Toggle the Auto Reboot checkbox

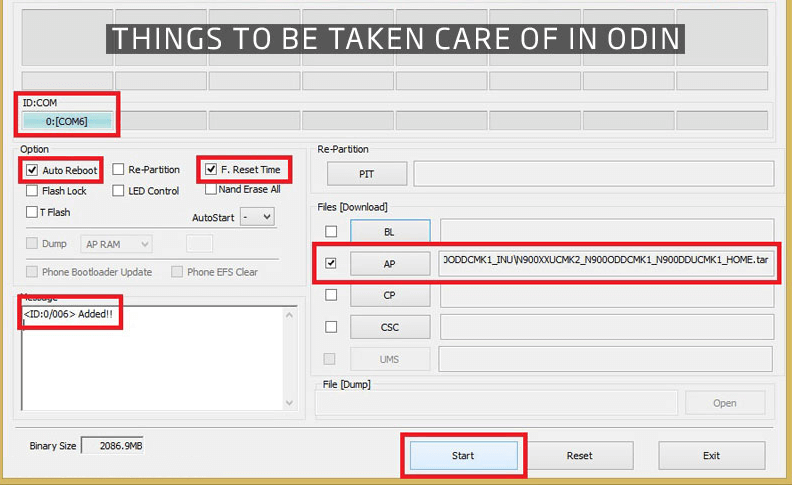tap(32, 170)
